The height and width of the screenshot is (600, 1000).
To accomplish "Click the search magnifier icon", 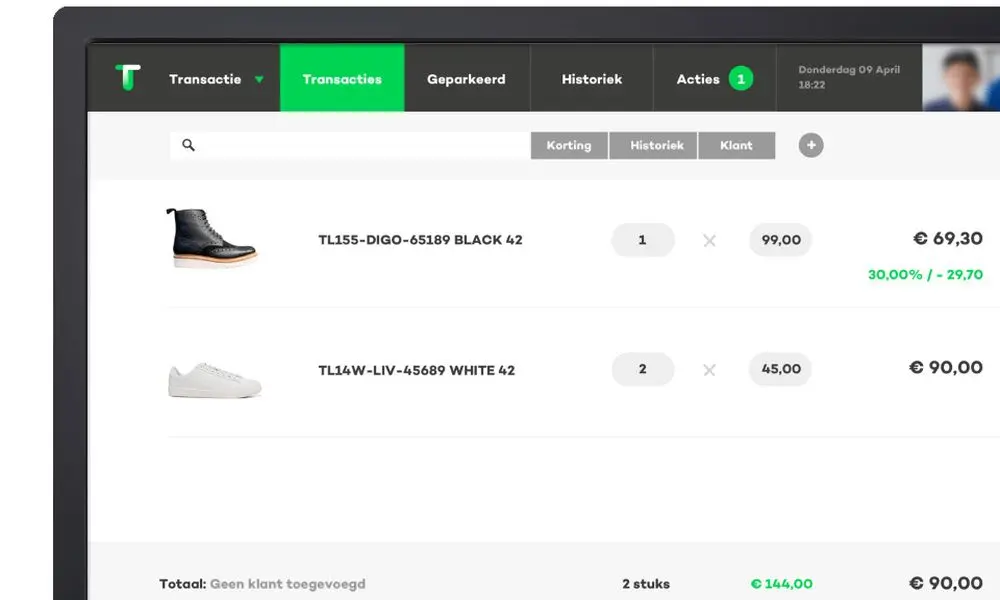I will coord(188,145).
